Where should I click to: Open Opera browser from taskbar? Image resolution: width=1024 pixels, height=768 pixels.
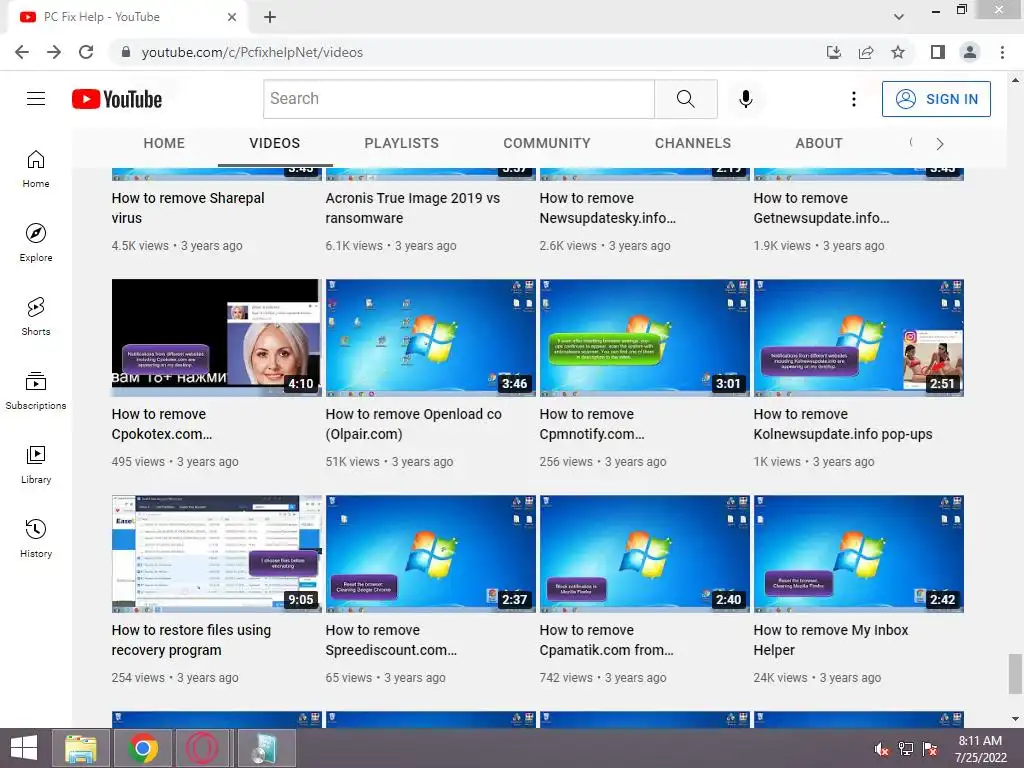pos(202,748)
